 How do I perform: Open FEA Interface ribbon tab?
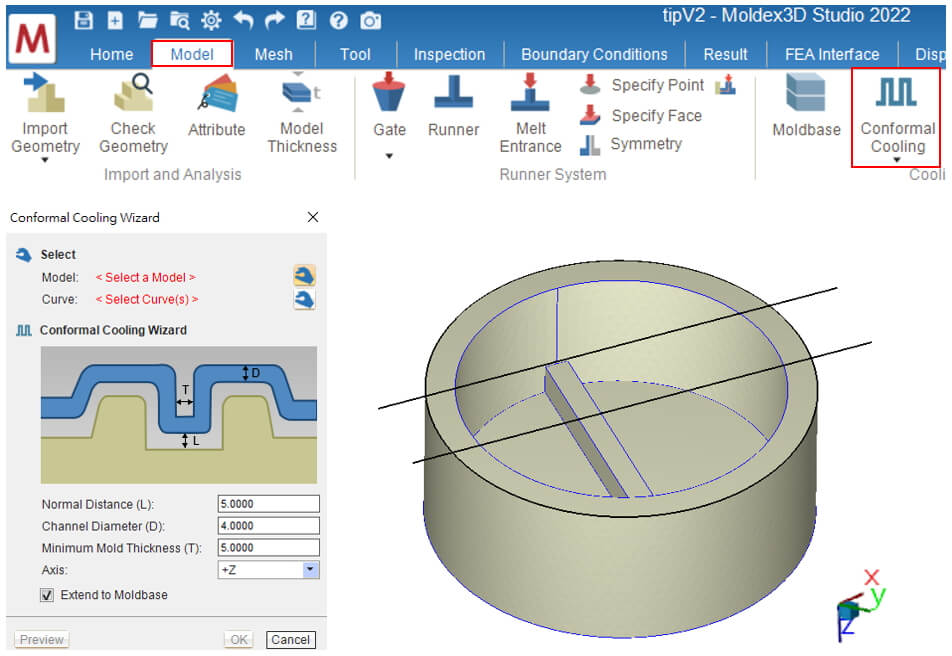[x=832, y=54]
